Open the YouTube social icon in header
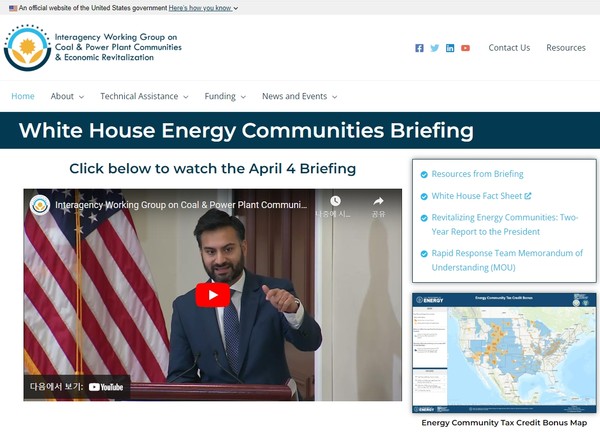This screenshot has width=600, height=432. pos(466,48)
